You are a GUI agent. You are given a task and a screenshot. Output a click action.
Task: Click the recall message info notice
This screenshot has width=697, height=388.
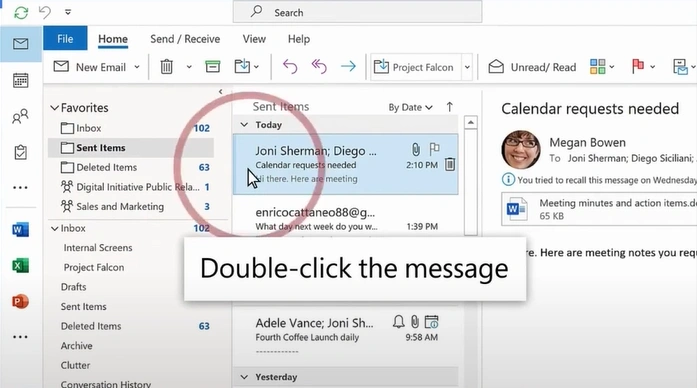pos(599,180)
